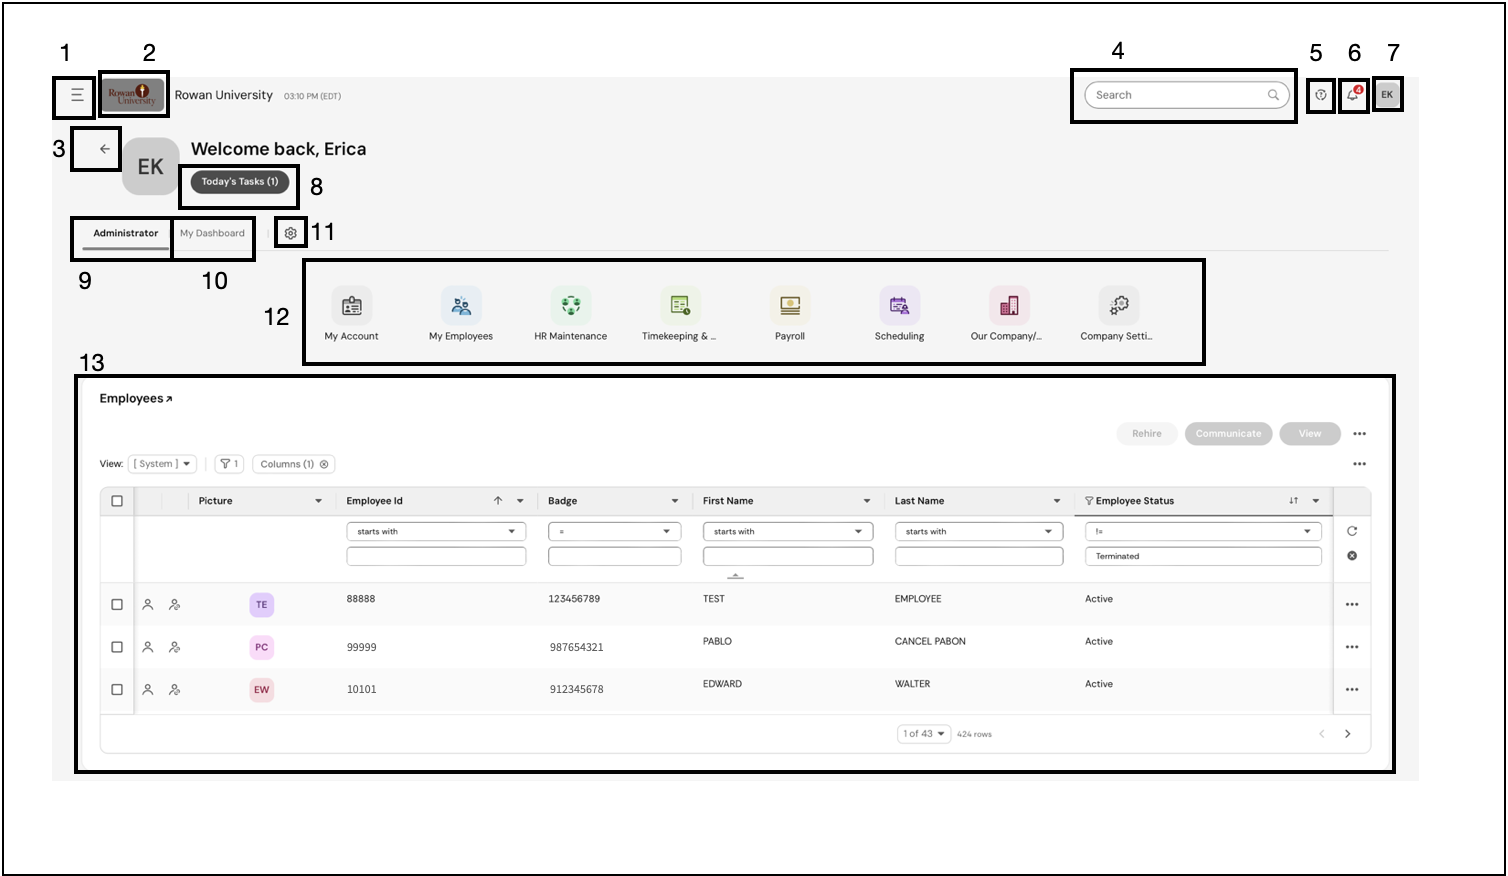Switch to the My Dashboard tab

(x=212, y=233)
